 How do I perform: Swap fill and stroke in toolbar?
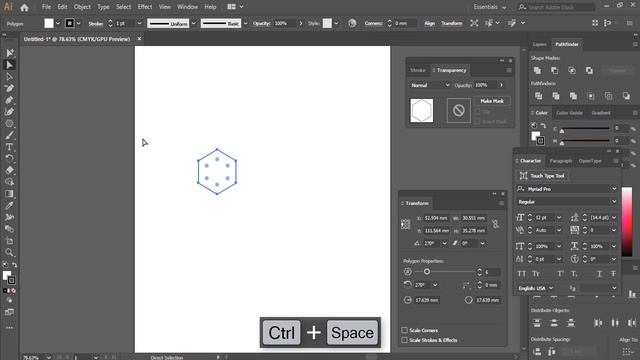click(x=15, y=265)
